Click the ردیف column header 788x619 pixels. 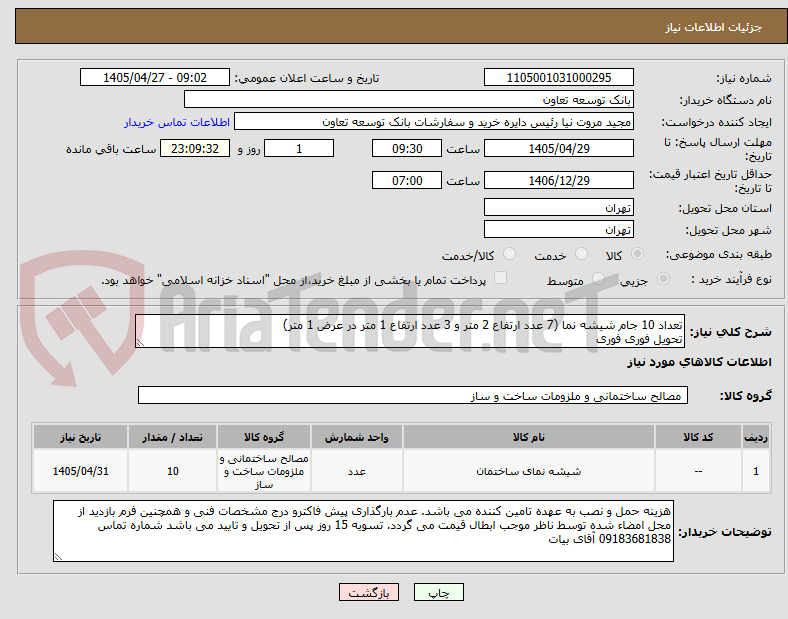[755, 437]
